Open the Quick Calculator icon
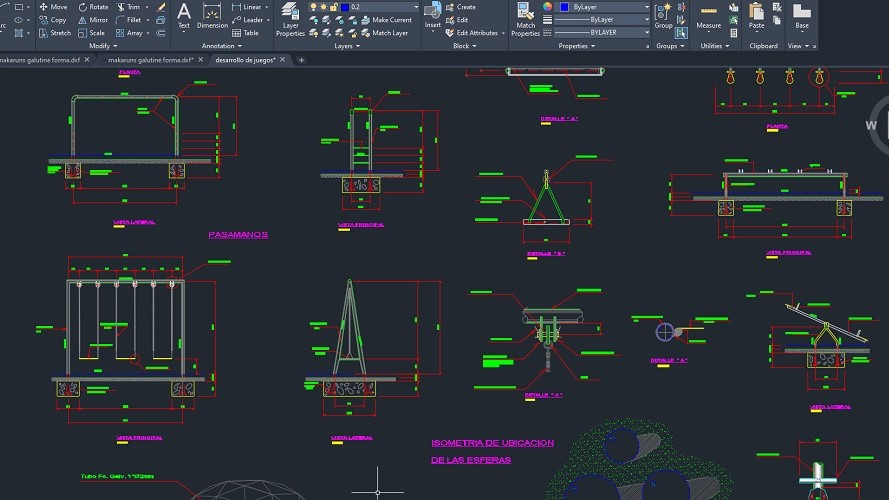This screenshot has width=889, height=500. (x=734, y=33)
